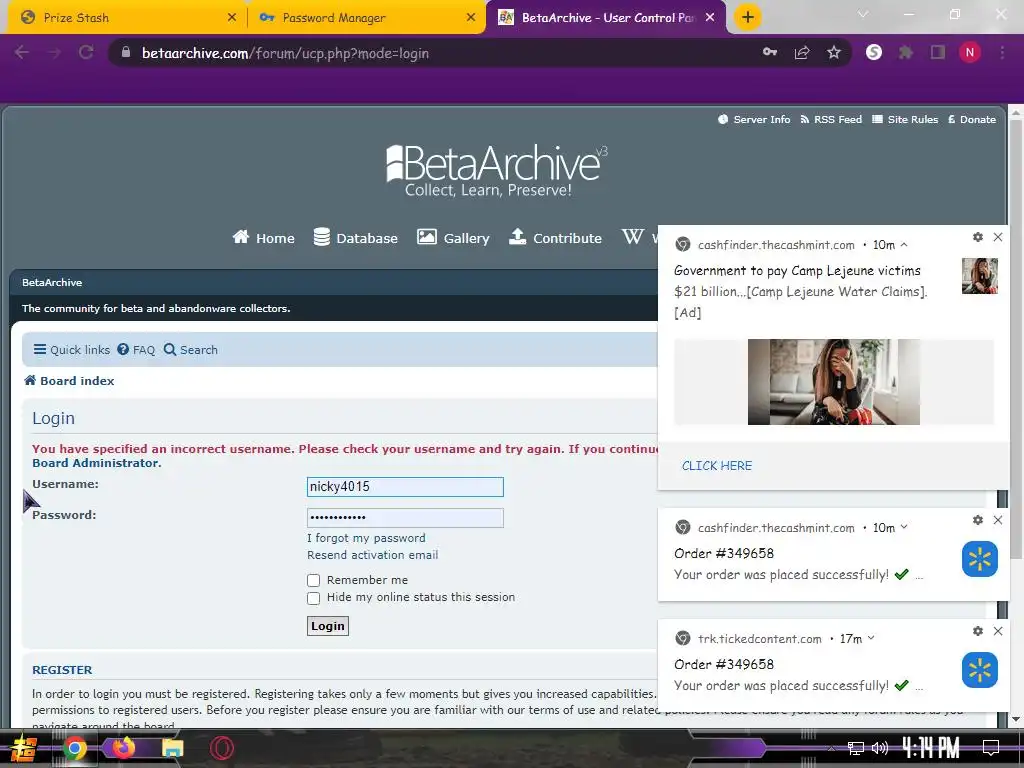Image resolution: width=1024 pixels, height=768 pixels.
Task: Expand the cashfinder Order #349658 notification
Action: (x=904, y=527)
